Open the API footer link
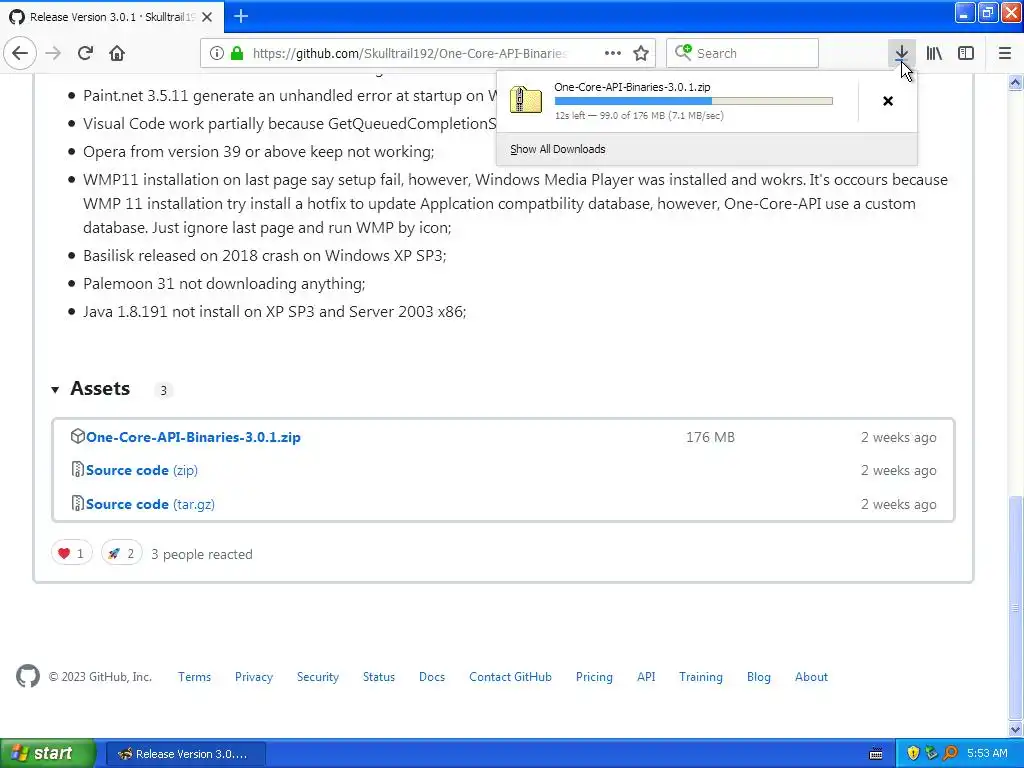The height and width of the screenshot is (768, 1024). click(646, 677)
